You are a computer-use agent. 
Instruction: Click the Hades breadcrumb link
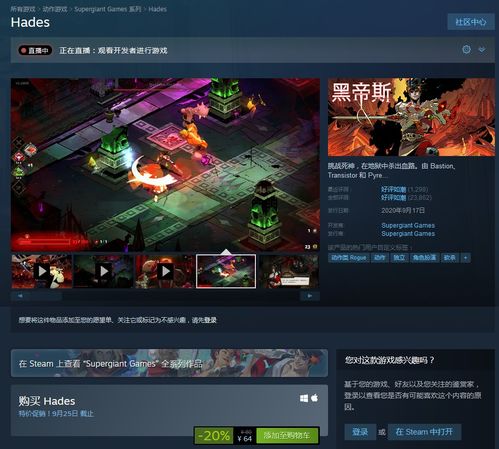[x=157, y=9]
